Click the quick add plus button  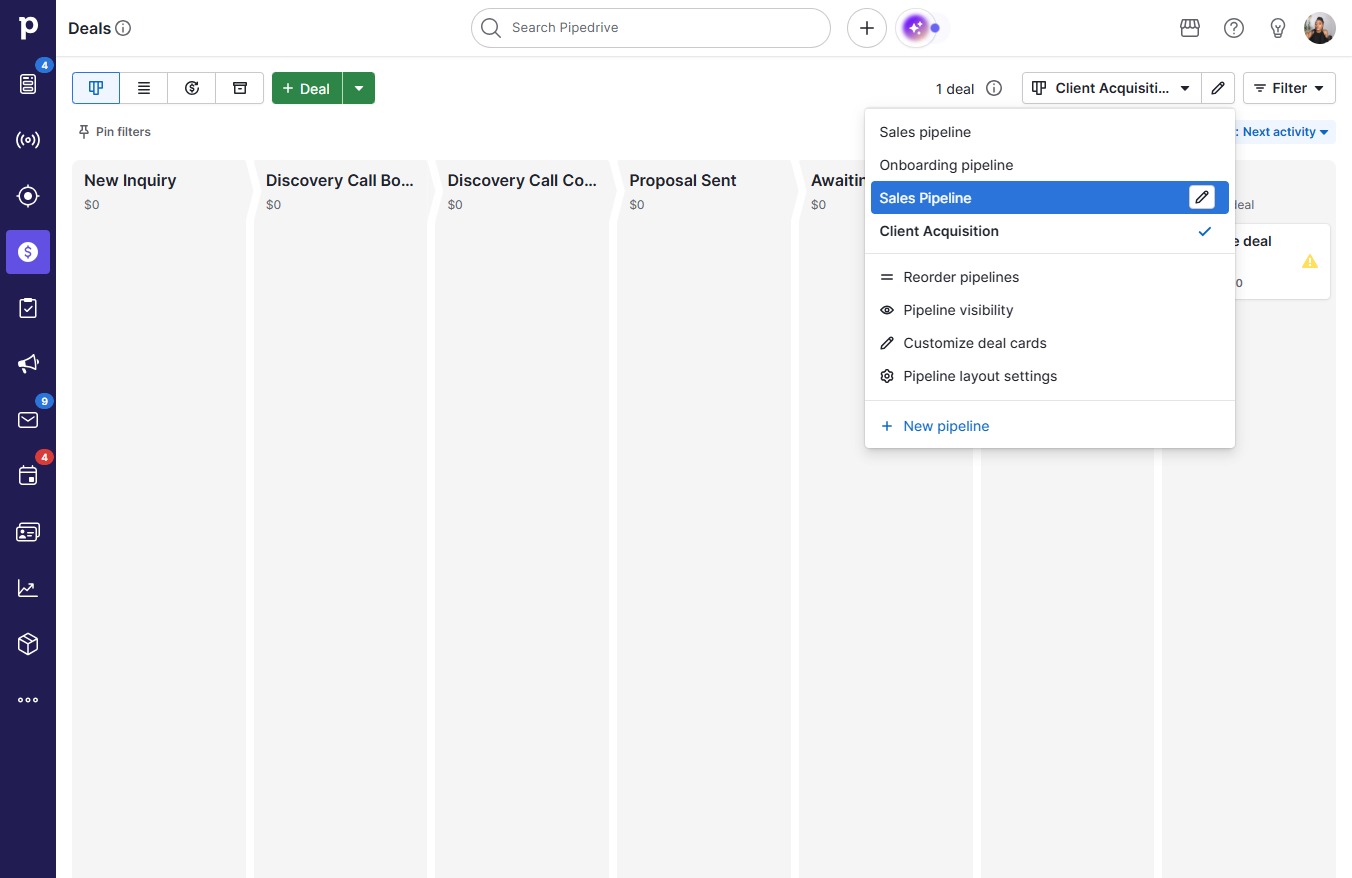click(867, 28)
